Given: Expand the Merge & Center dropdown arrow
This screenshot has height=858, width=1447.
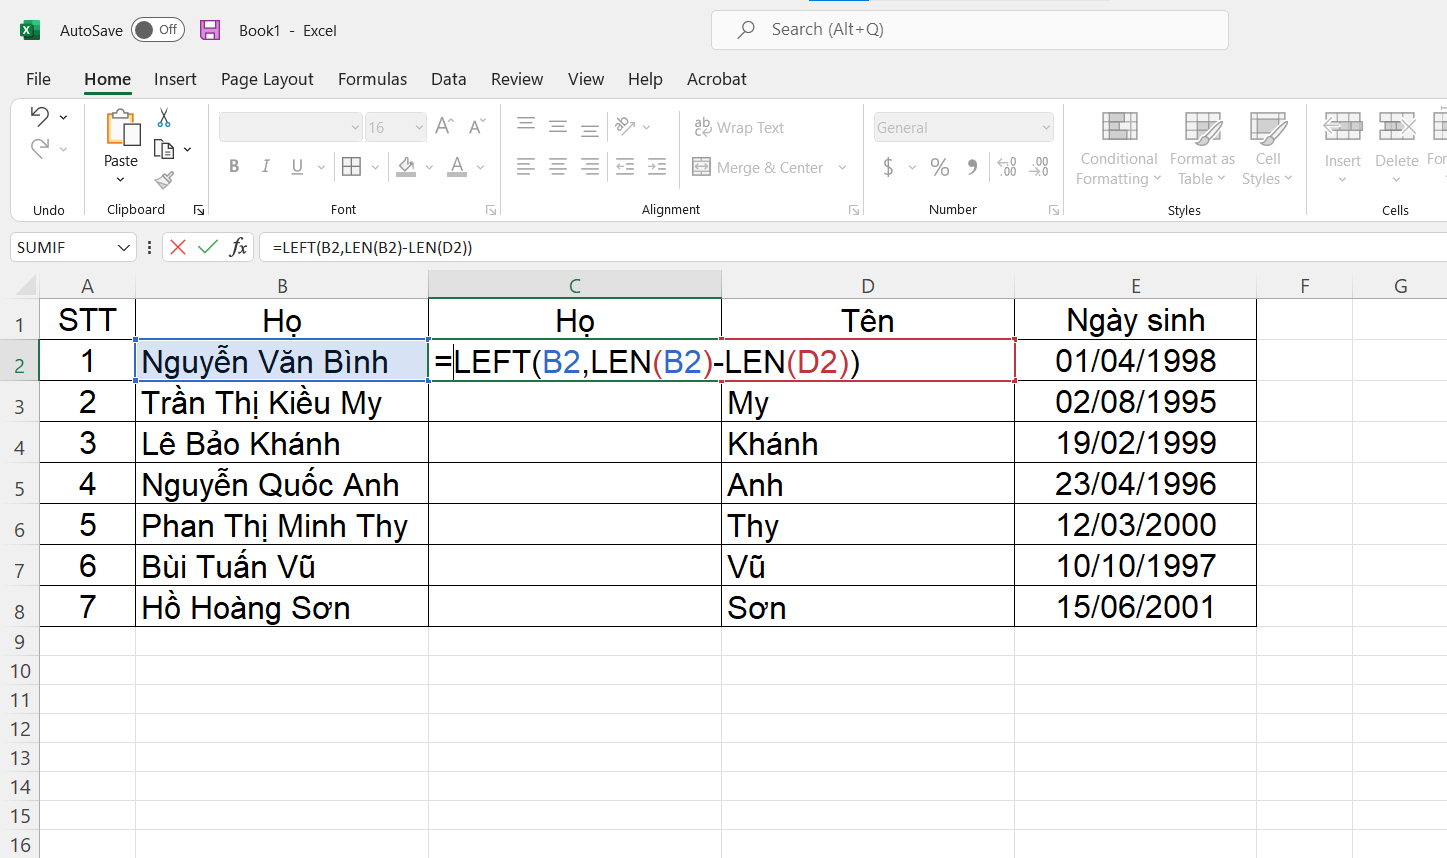Looking at the screenshot, I should click(842, 167).
